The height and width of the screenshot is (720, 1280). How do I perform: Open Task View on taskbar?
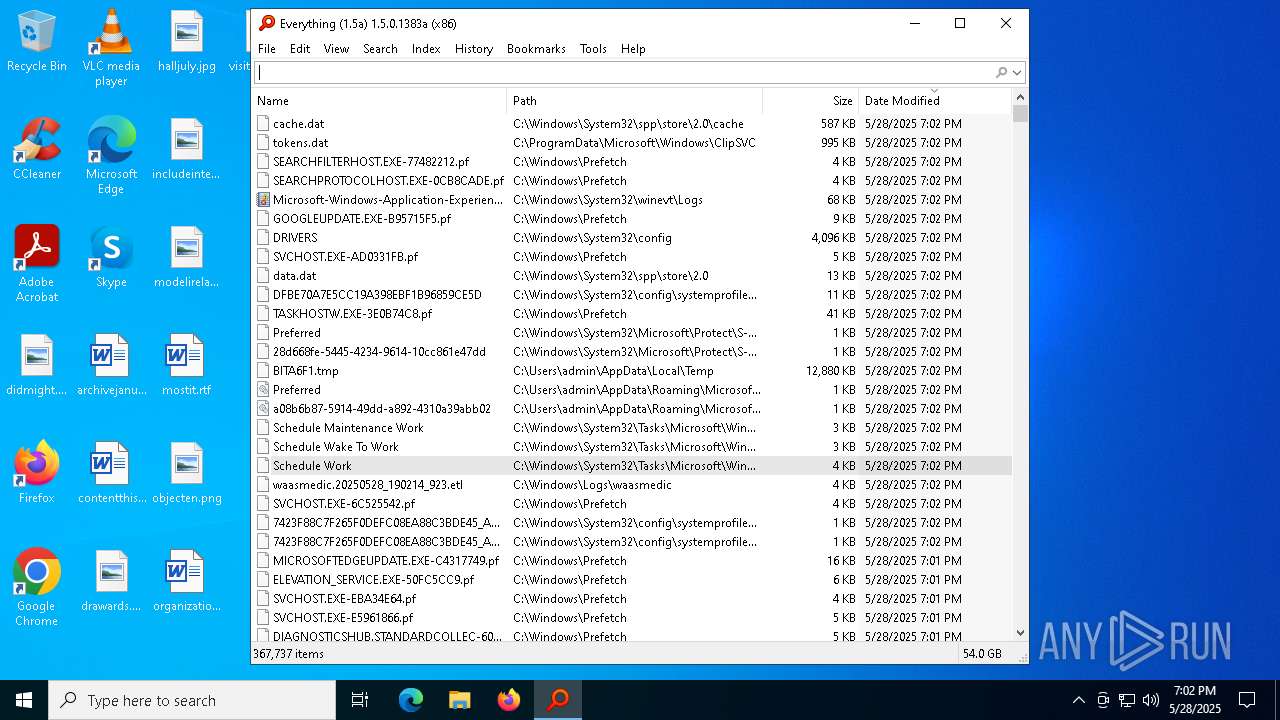click(x=360, y=700)
